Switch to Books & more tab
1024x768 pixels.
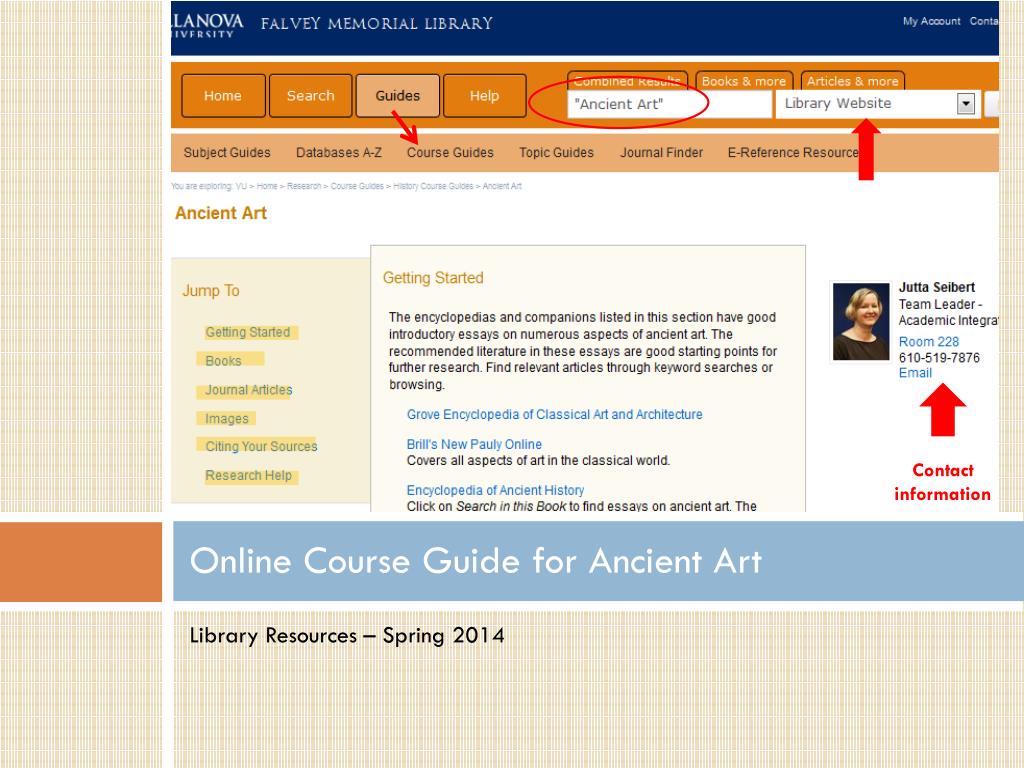point(744,81)
